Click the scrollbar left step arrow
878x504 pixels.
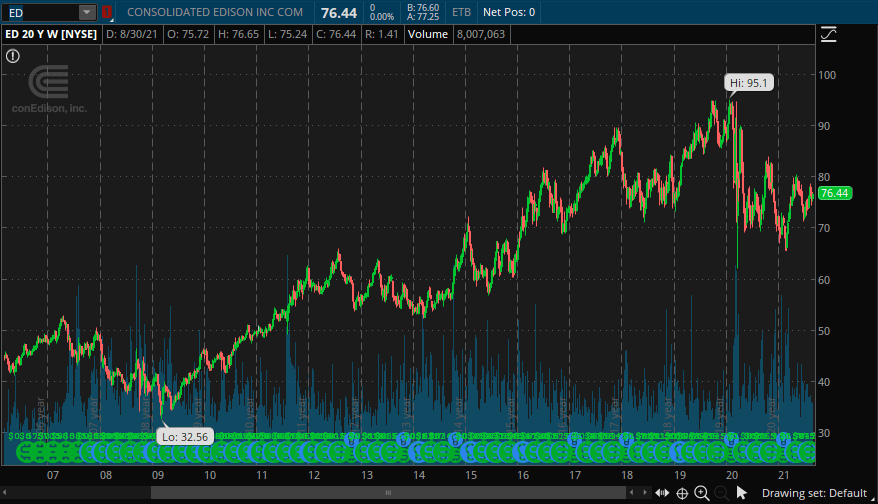click(632, 493)
